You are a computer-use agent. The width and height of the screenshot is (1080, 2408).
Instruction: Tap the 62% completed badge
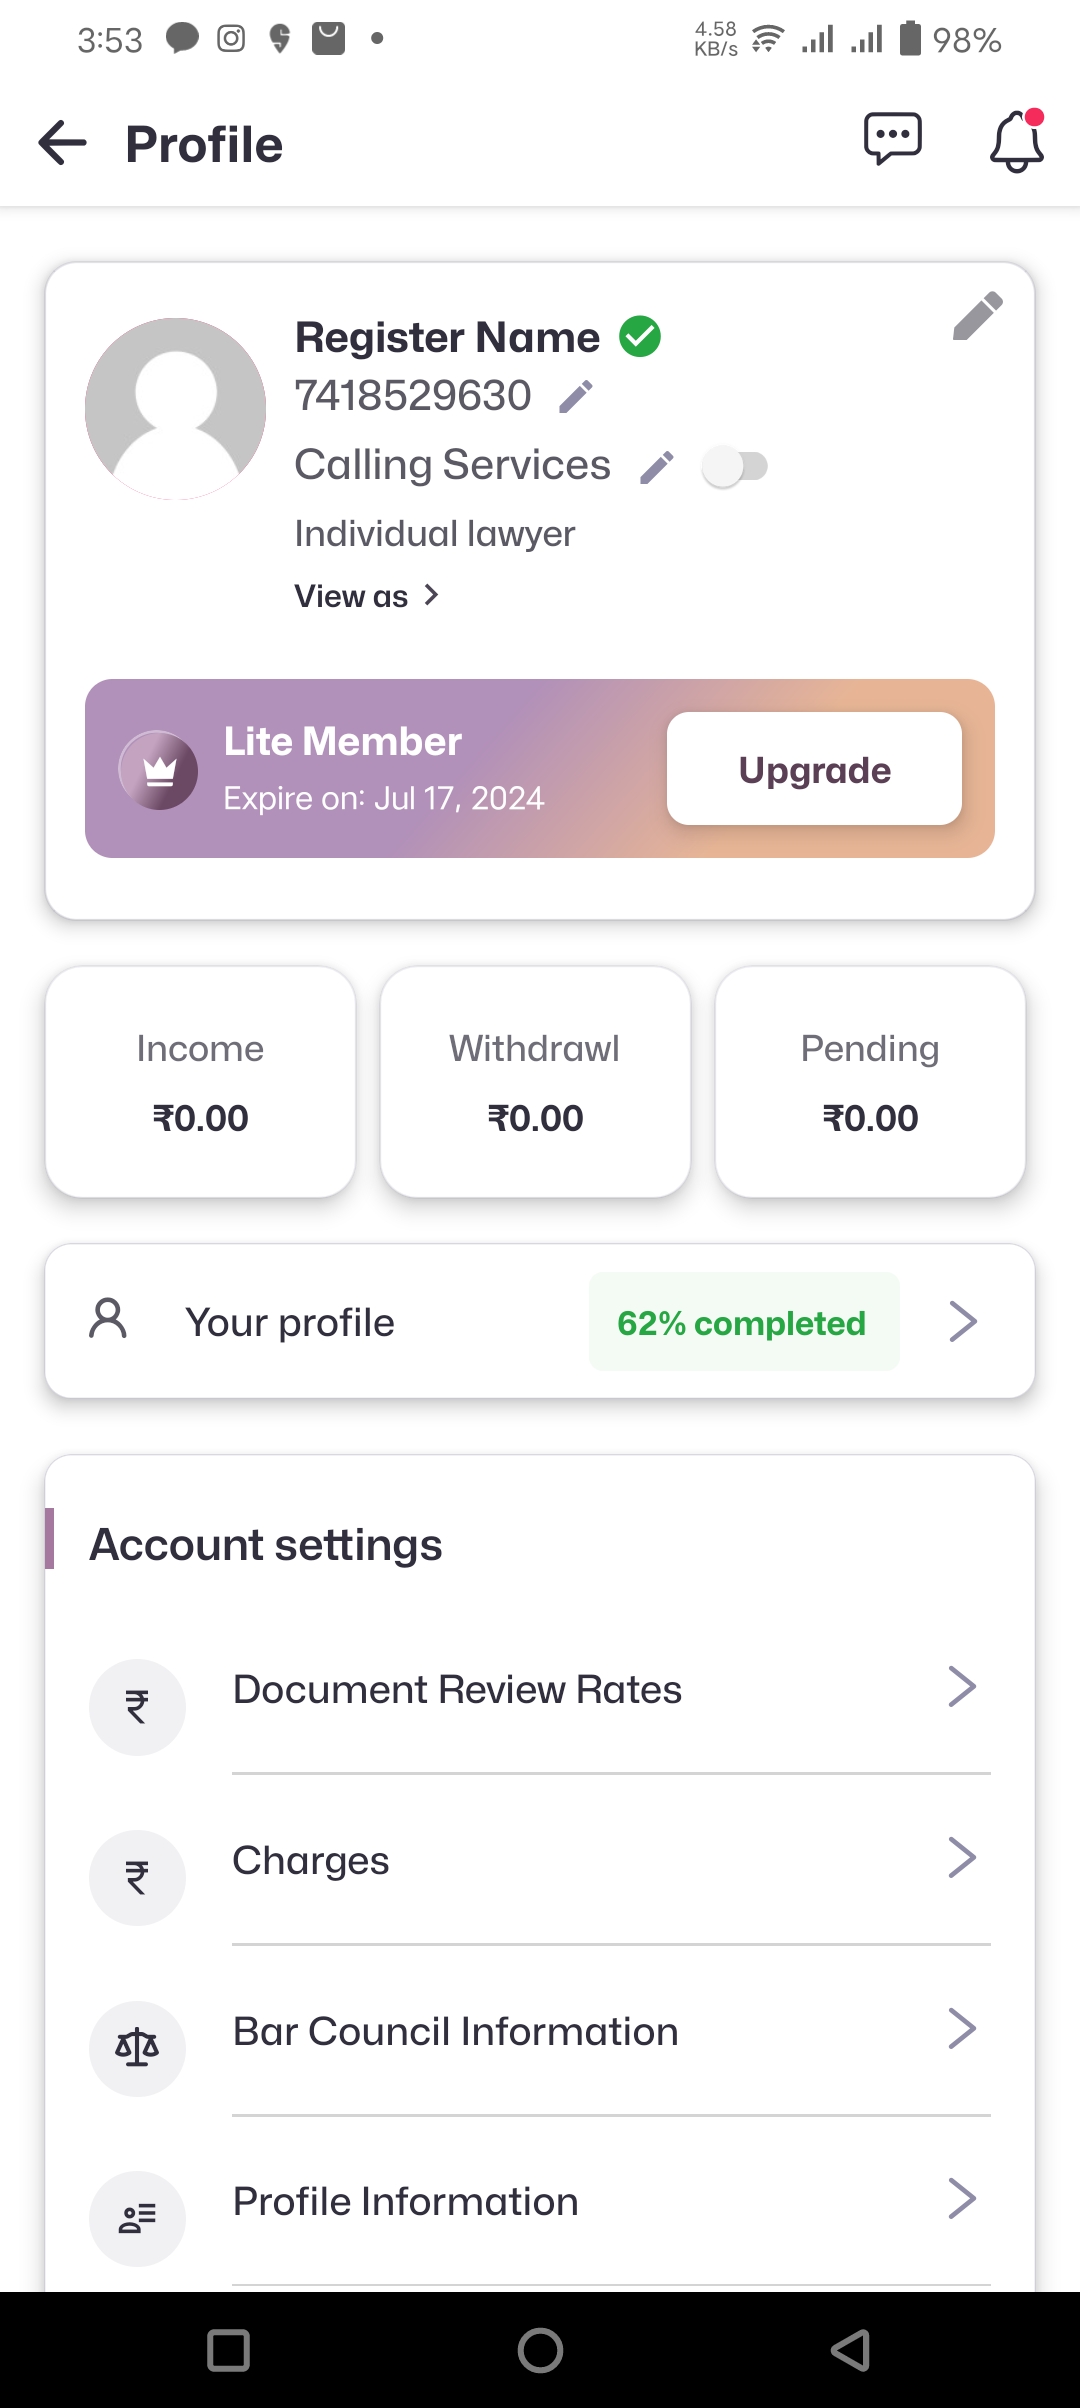coord(742,1322)
